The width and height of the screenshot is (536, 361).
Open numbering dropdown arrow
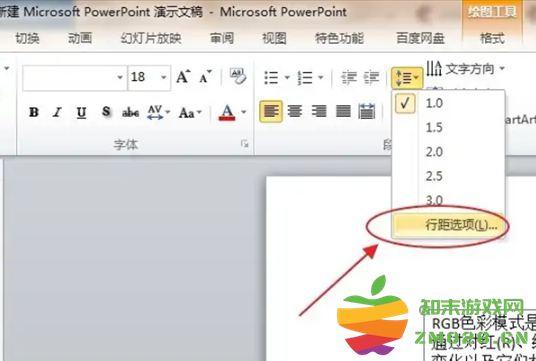click(x=321, y=78)
